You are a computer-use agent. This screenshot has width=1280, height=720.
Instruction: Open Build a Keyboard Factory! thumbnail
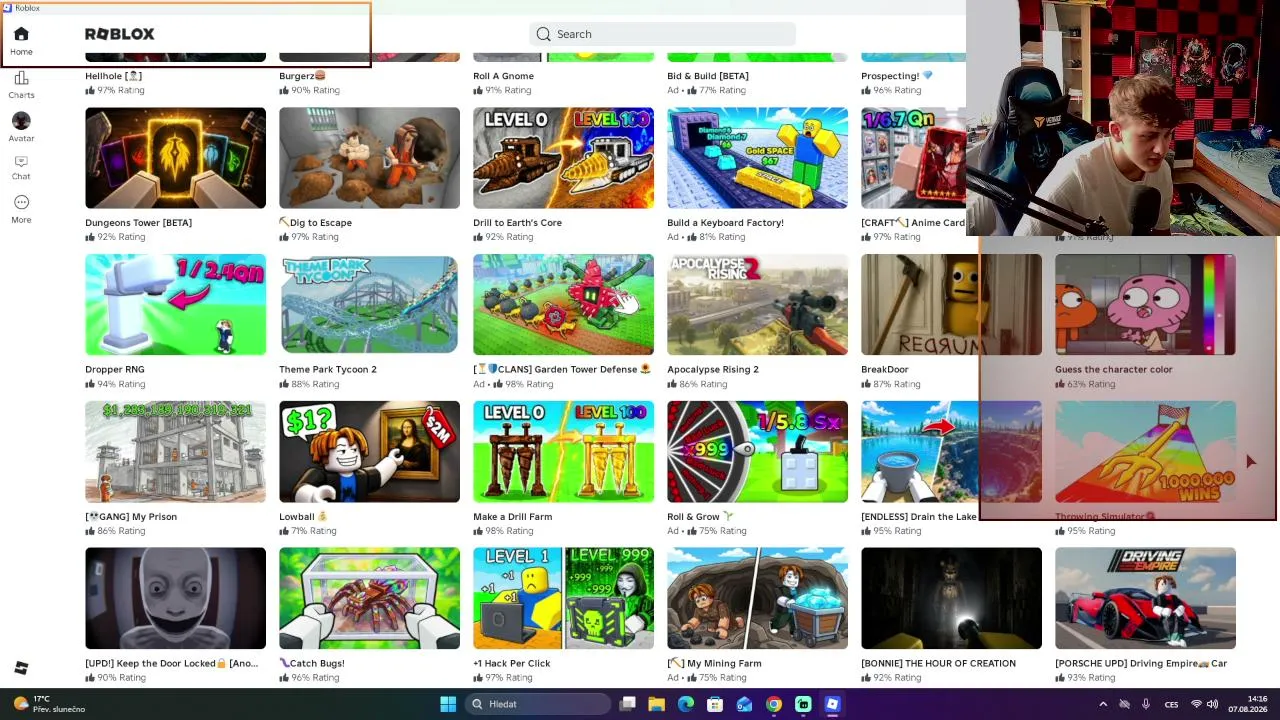(757, 158)
